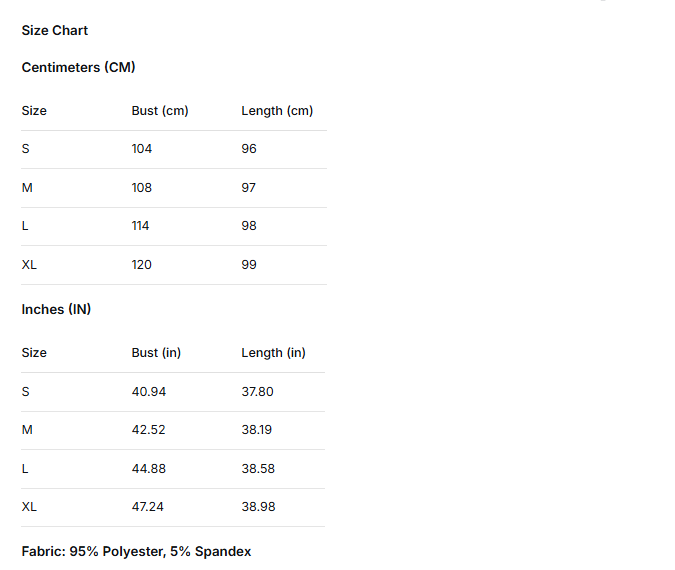Select the bust value 120

[142, 265]
